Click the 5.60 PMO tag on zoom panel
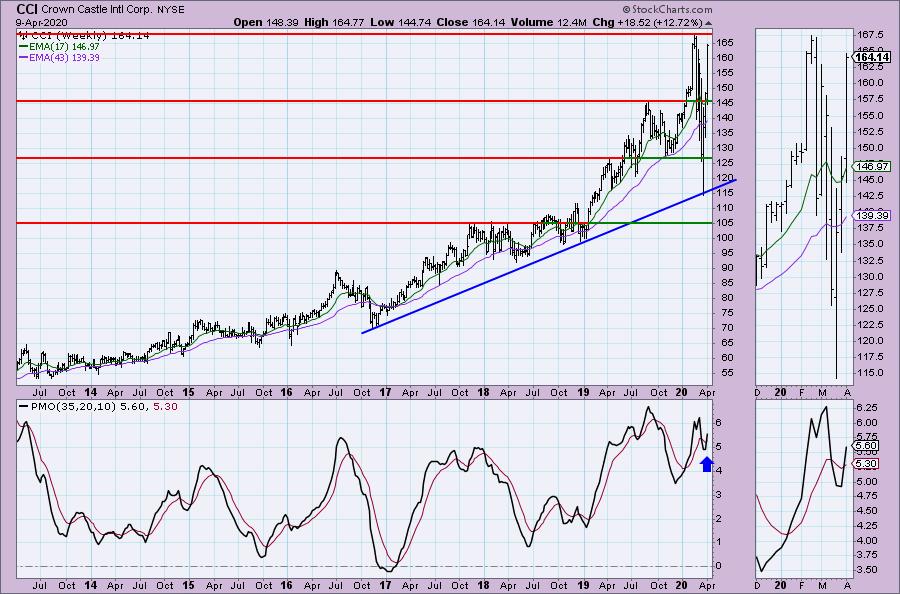The image size is (900, 594). coord(866,445)
